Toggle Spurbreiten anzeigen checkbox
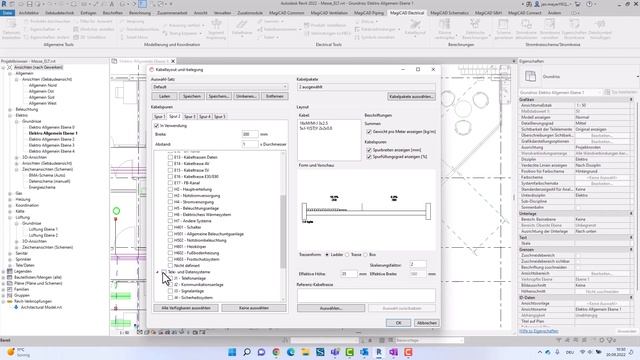 (x=369, y=150)
